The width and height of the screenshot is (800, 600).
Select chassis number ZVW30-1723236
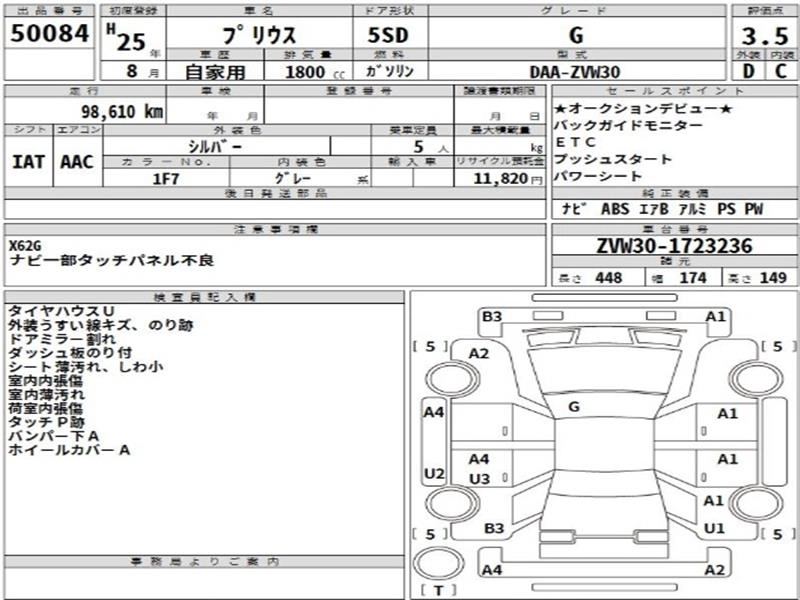pyautogui.click(x=674, y=246)
